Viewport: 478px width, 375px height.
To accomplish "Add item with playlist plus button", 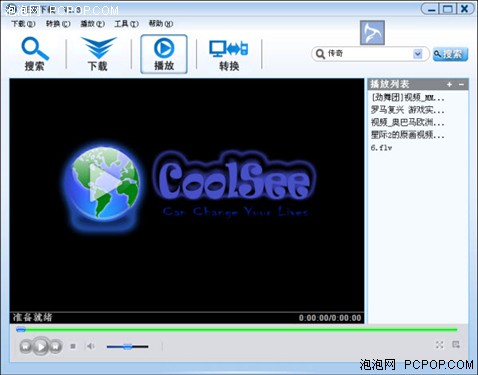I will (x=449, y=84).
